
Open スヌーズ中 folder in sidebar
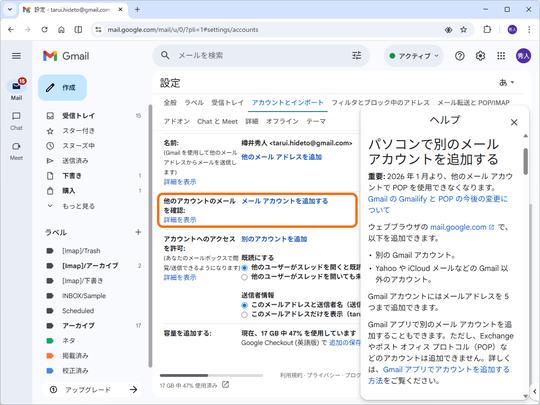pyautogui.click(x=93, y=146)
